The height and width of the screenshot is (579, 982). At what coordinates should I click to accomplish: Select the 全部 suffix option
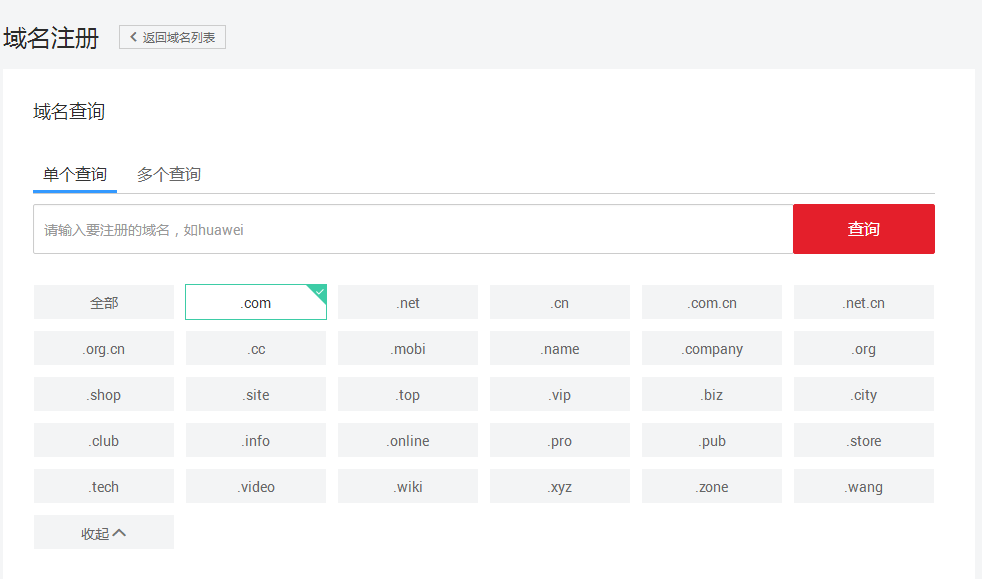pos(104,303)
